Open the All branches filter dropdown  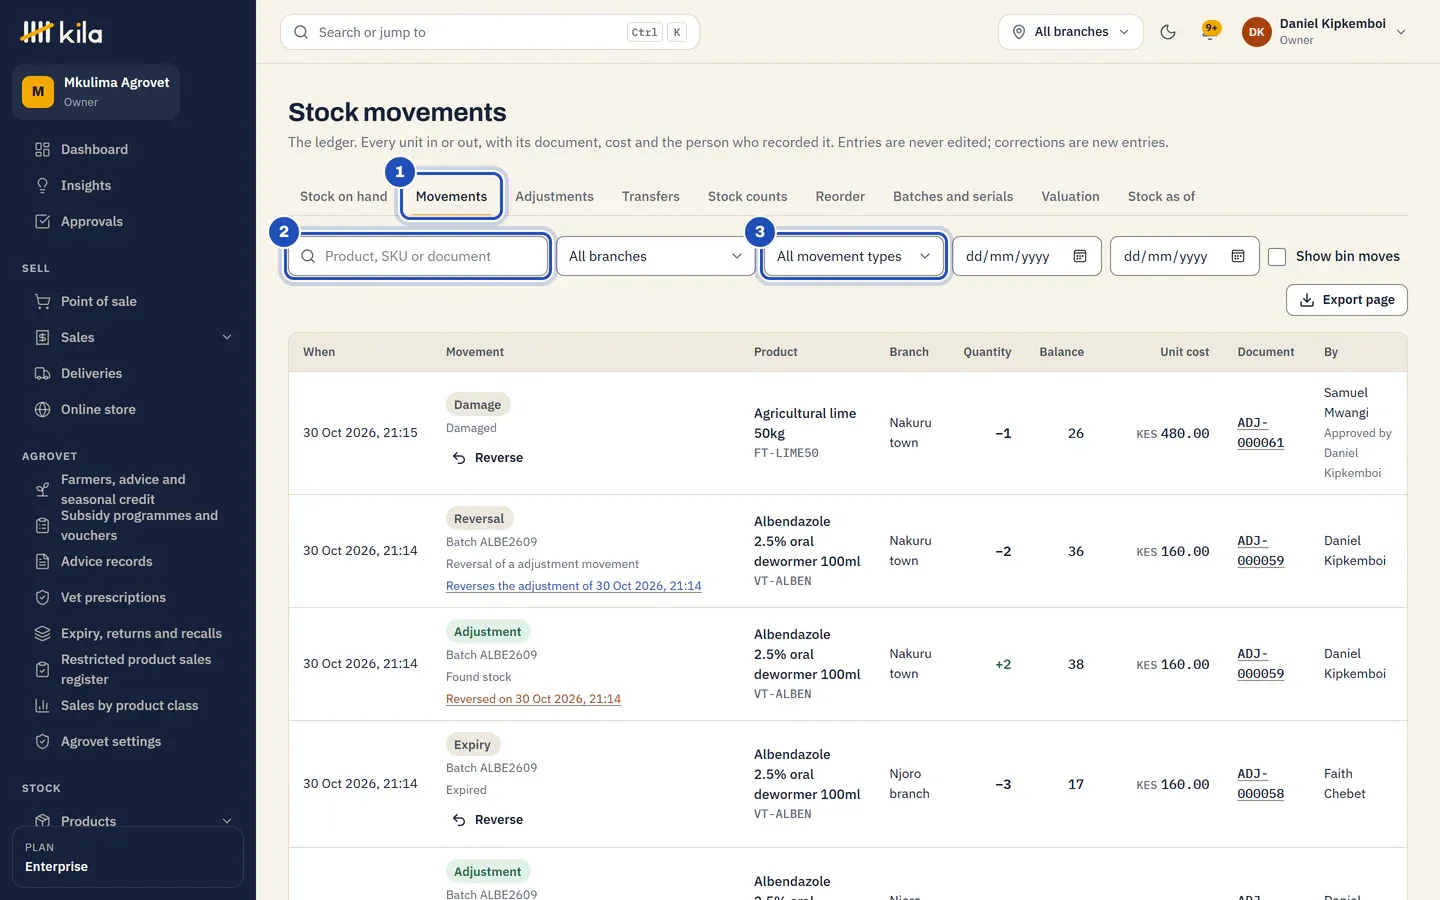pos(656,256)
